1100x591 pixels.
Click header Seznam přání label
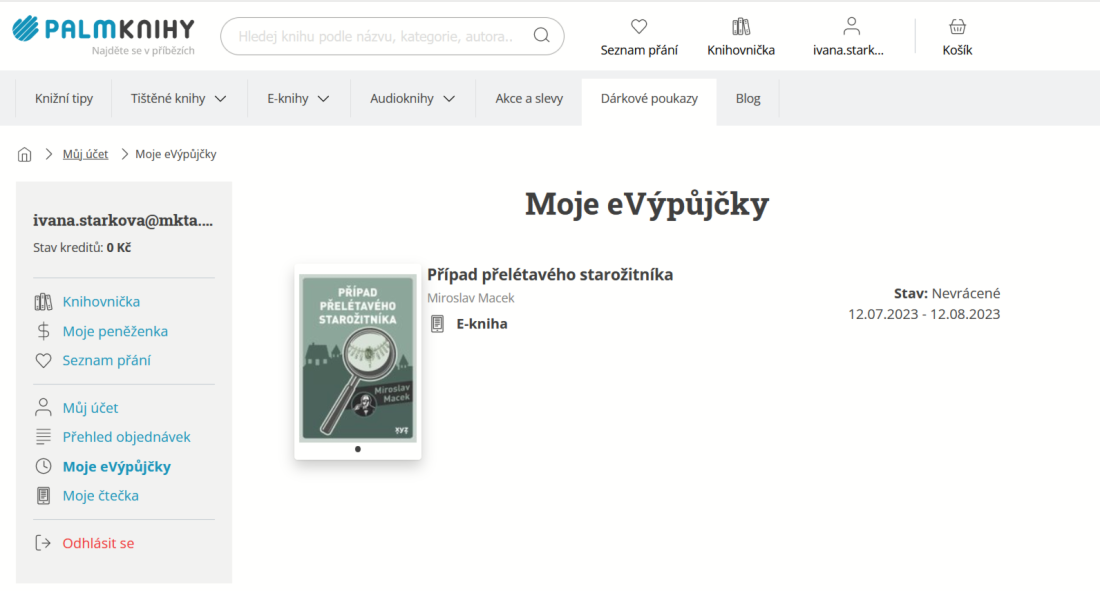tap(639, 50)
